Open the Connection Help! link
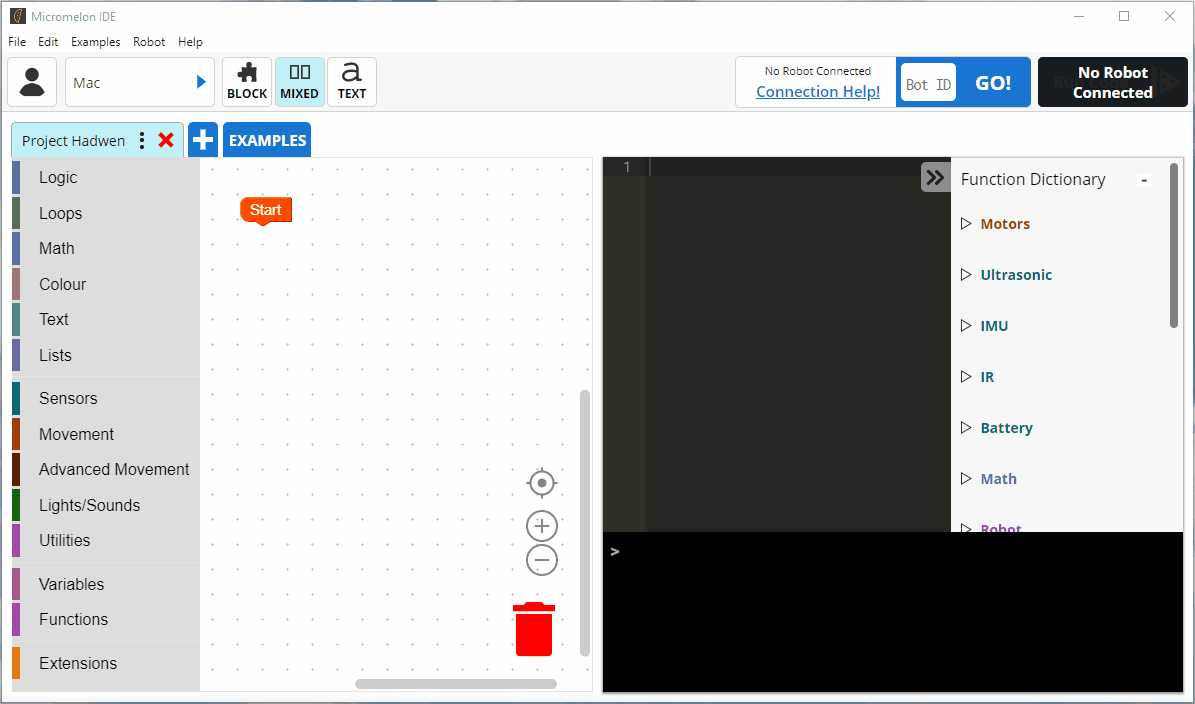This screenshot has width=1195, height=704. pyautogui.click(x=817, y=92)
